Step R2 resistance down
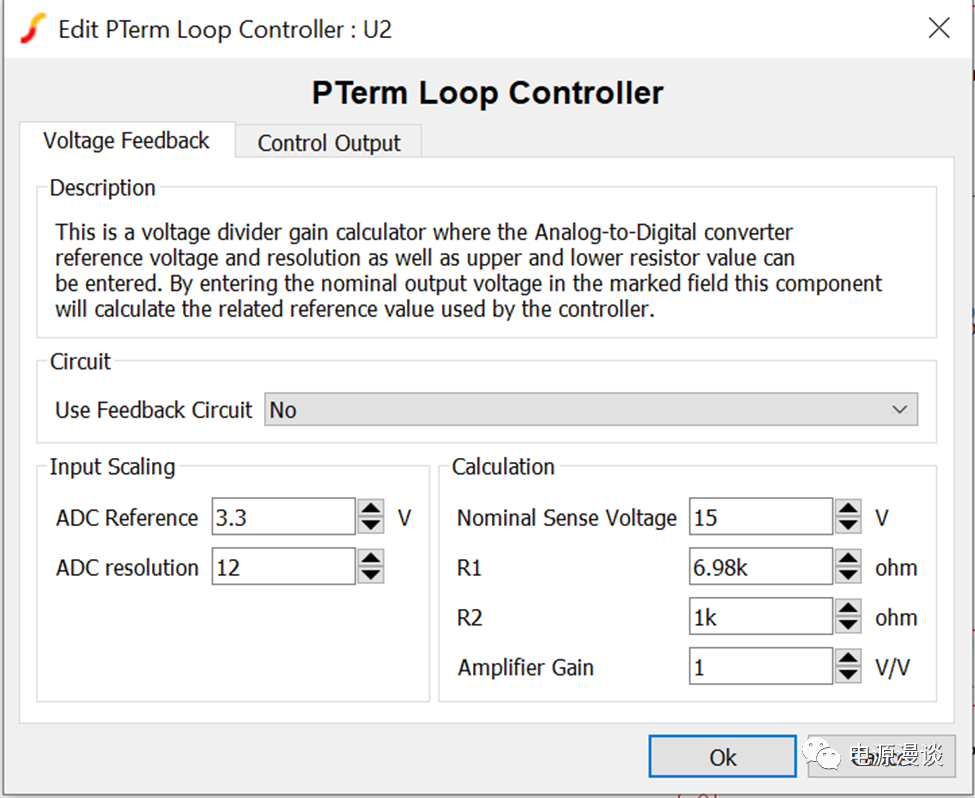The image size is (975, 798). (x=848, y=625)
